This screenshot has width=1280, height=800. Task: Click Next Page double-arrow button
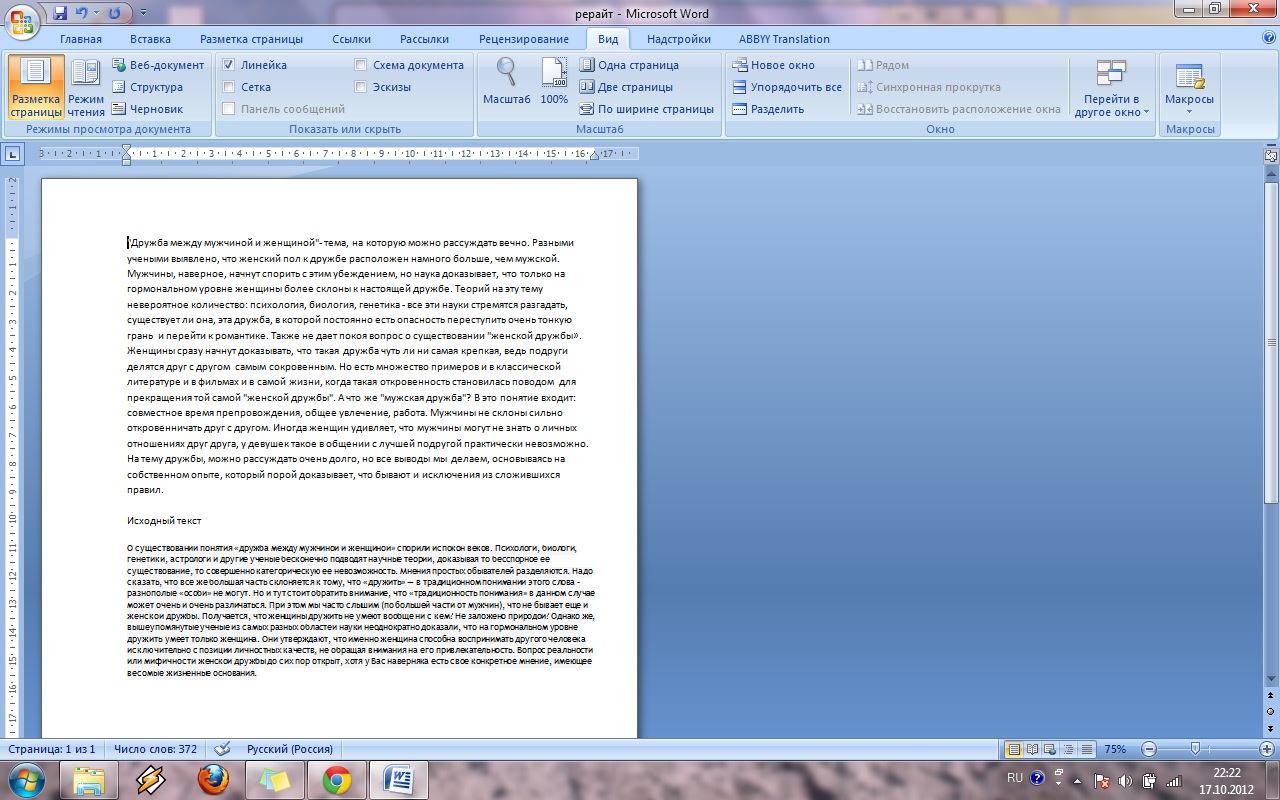pos(1271,727)
